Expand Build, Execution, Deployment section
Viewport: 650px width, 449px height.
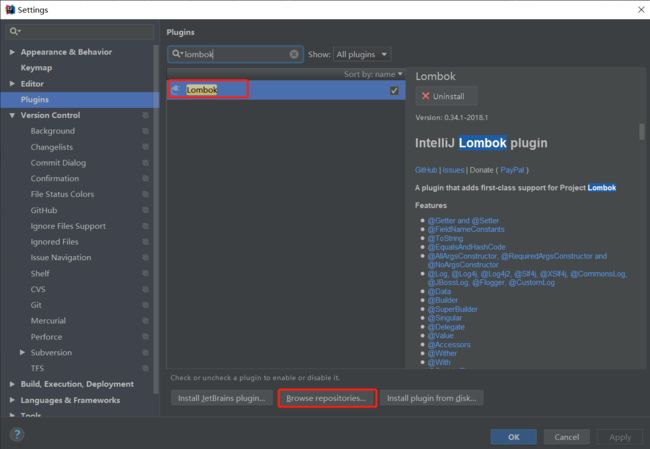coord(12,384)
